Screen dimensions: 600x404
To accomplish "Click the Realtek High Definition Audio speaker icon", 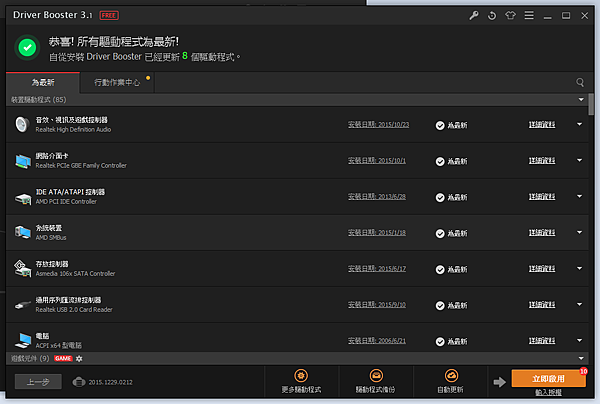I will [22, 124].
